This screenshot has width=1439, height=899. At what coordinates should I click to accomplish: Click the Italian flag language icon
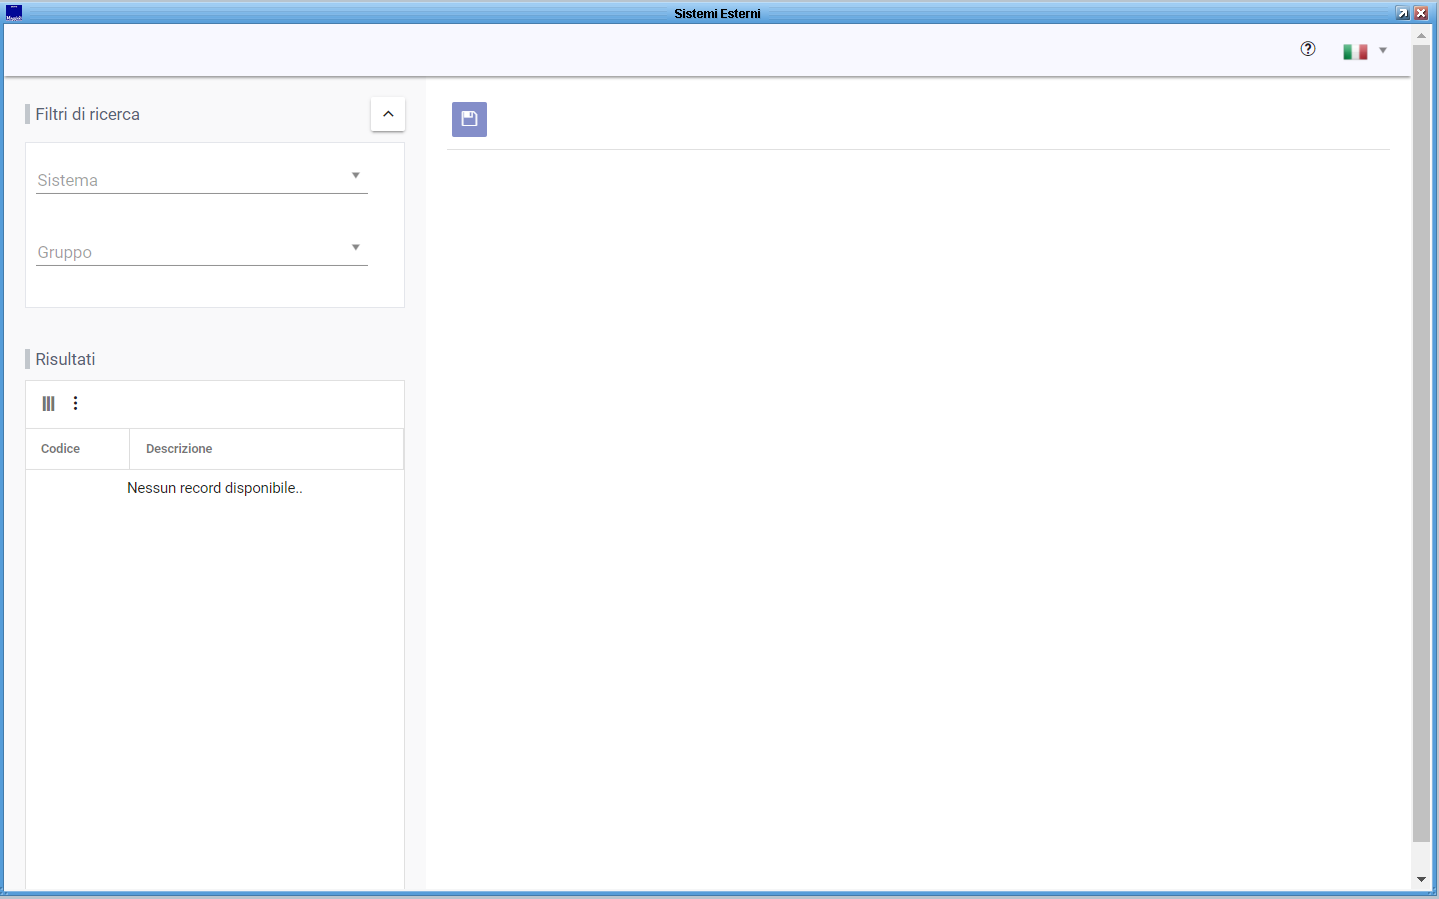click(x=1355, y=51)
